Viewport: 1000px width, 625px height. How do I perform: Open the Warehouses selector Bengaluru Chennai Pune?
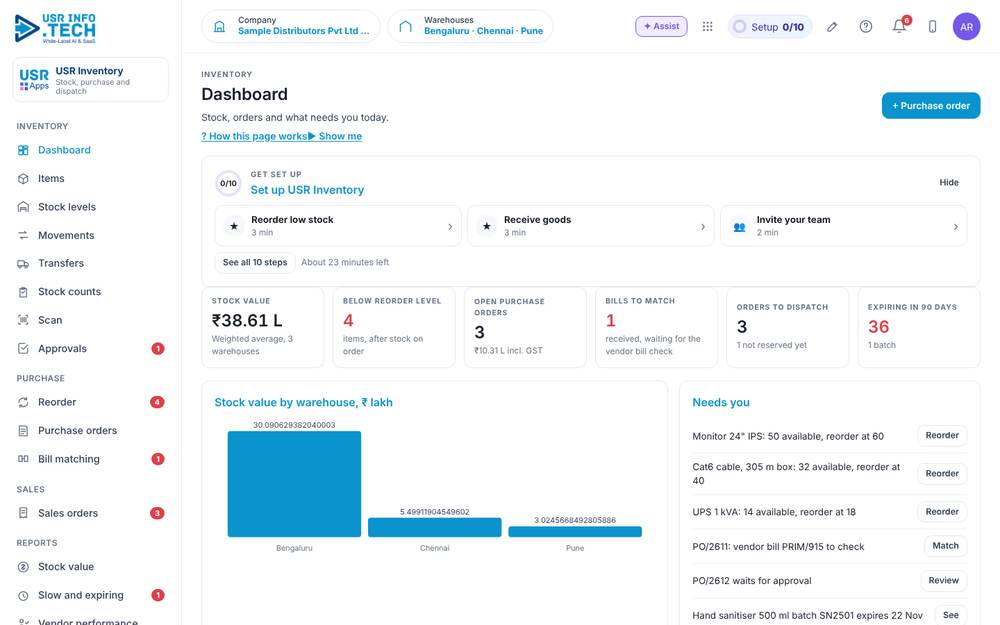471,26
